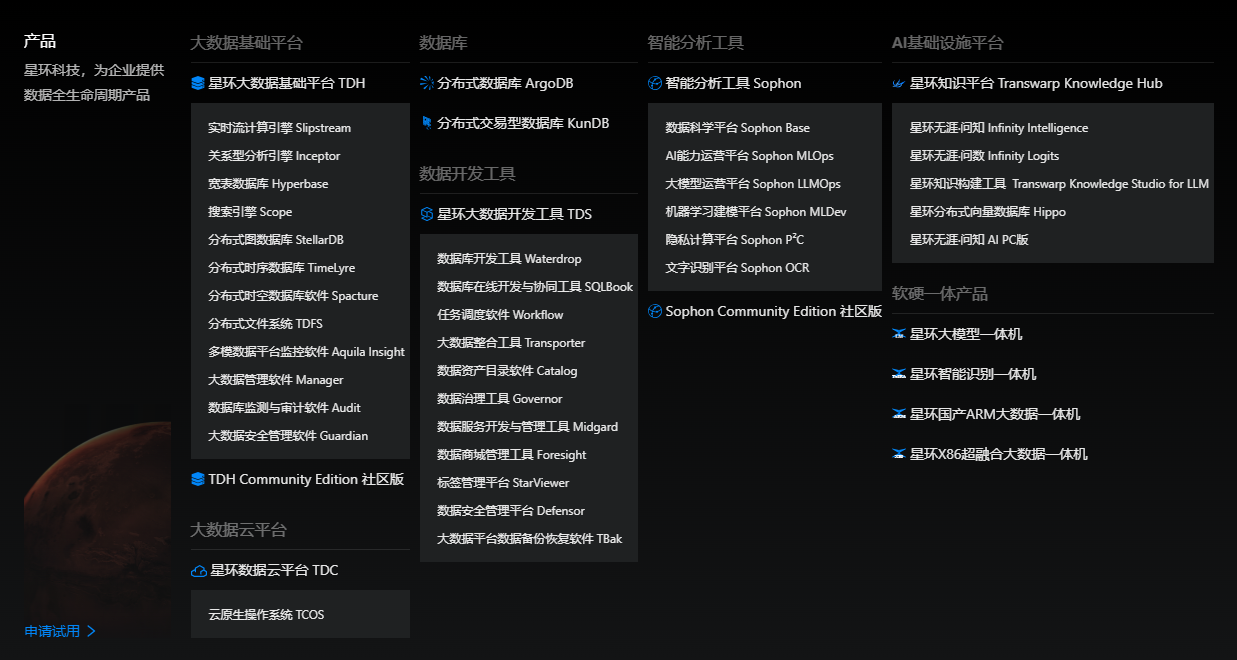Open 星环分布式向量数据库 Hippo
The image size is (1237, 660).
pyautogui.click(x=988, y=212)
